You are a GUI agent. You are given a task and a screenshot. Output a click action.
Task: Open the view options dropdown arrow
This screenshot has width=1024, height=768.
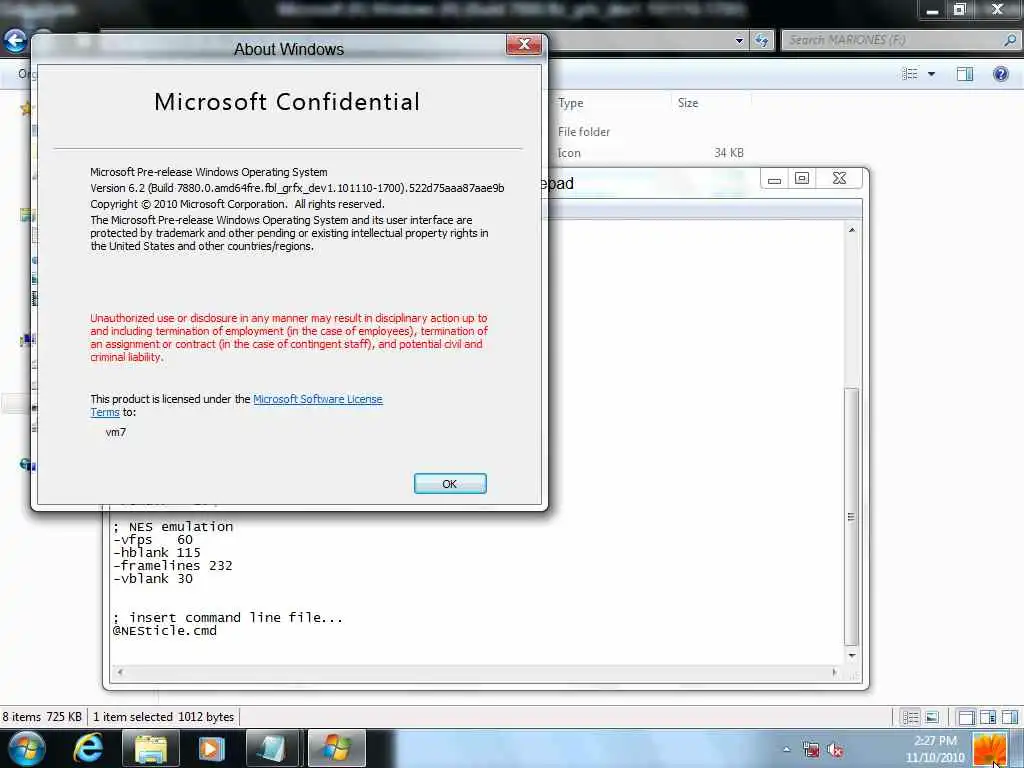(931, 74)
